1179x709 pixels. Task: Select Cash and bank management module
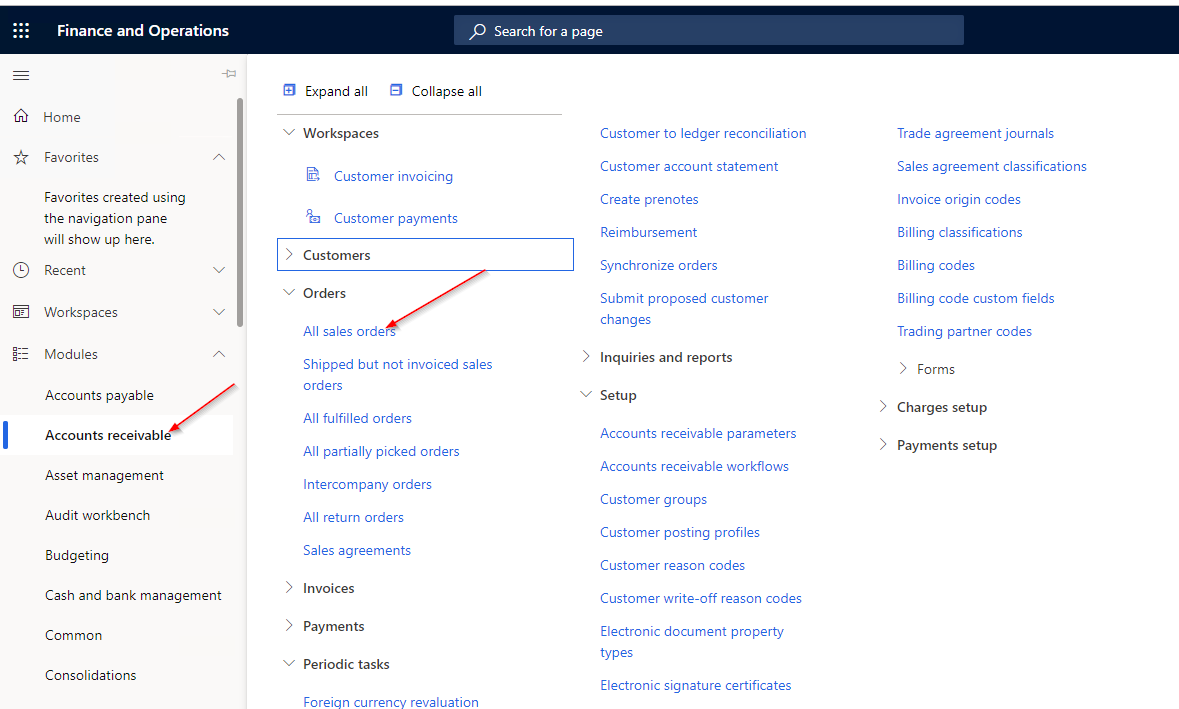[133, 595]
